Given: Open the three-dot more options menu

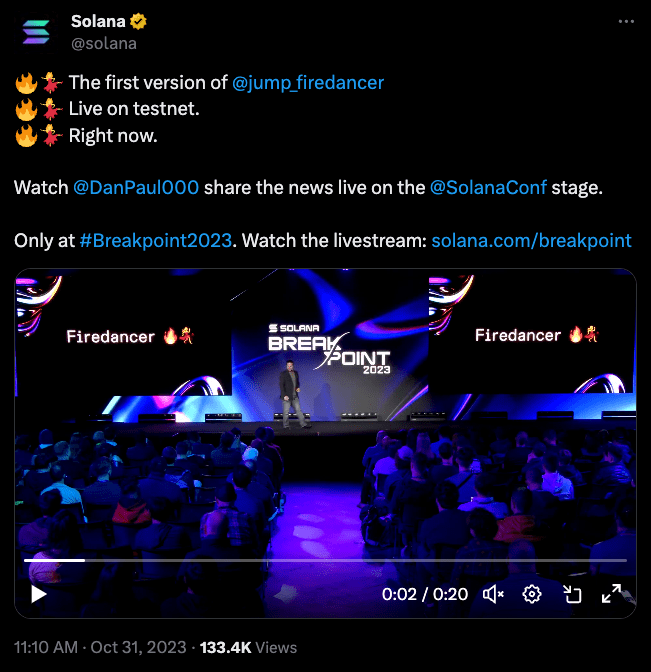Looking at the screenshot, I should click(x=626, y=21).
